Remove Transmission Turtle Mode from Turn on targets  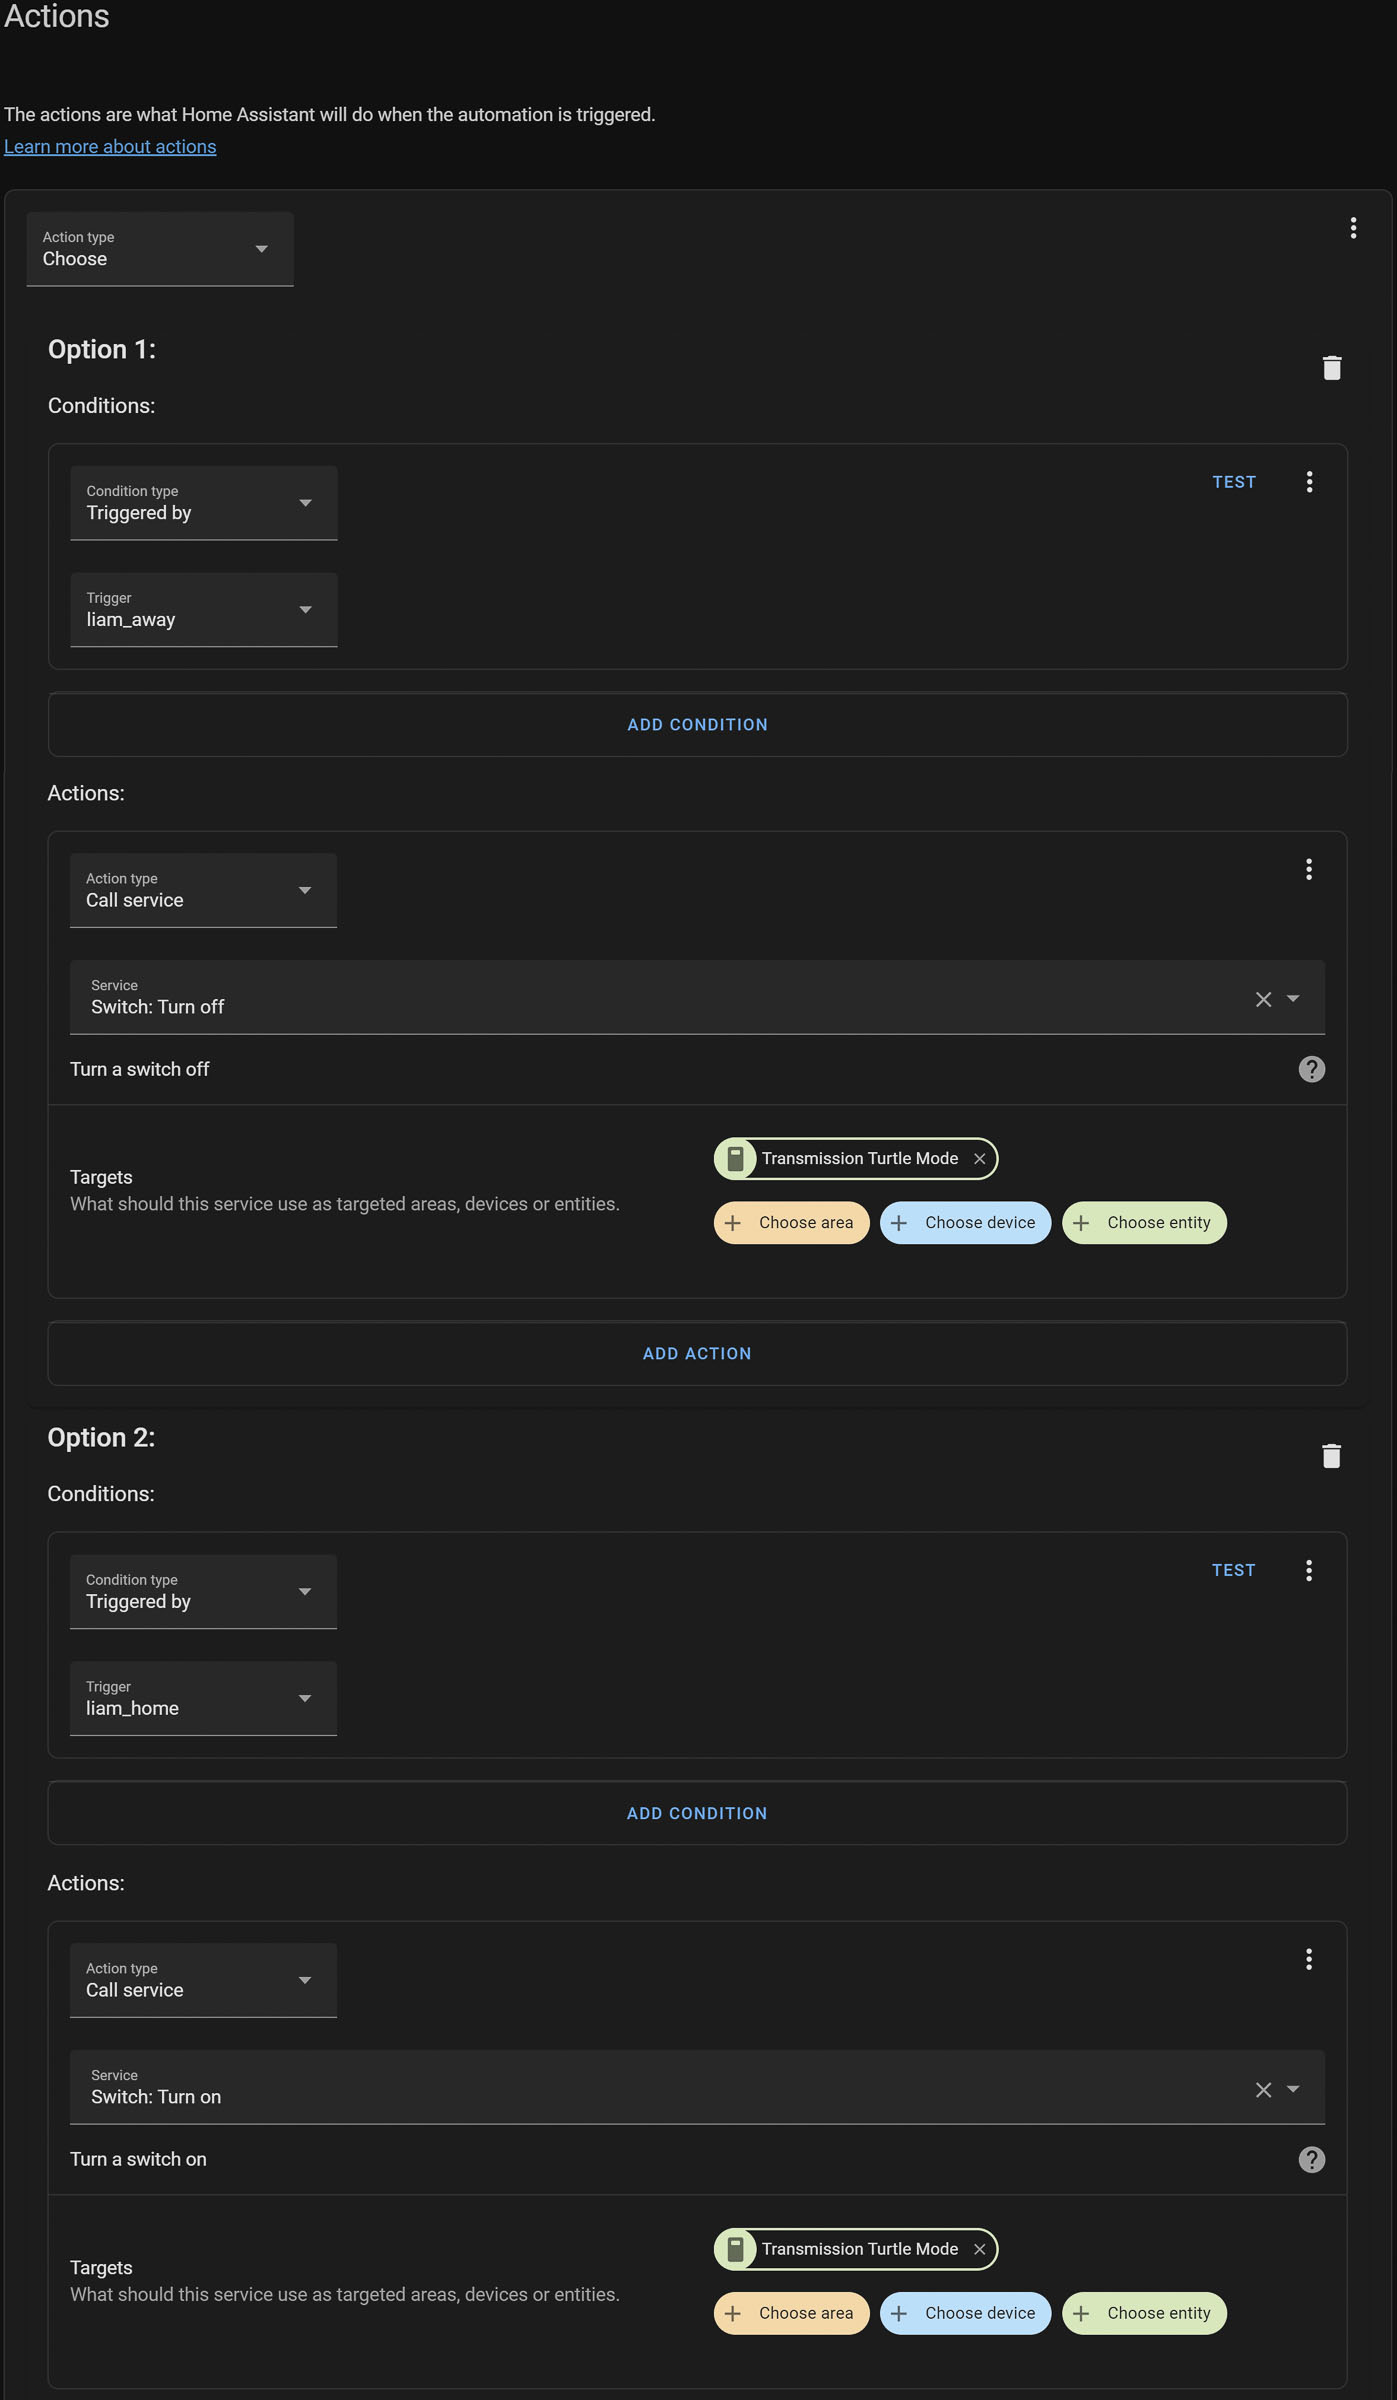click(x=979, y=2249)
